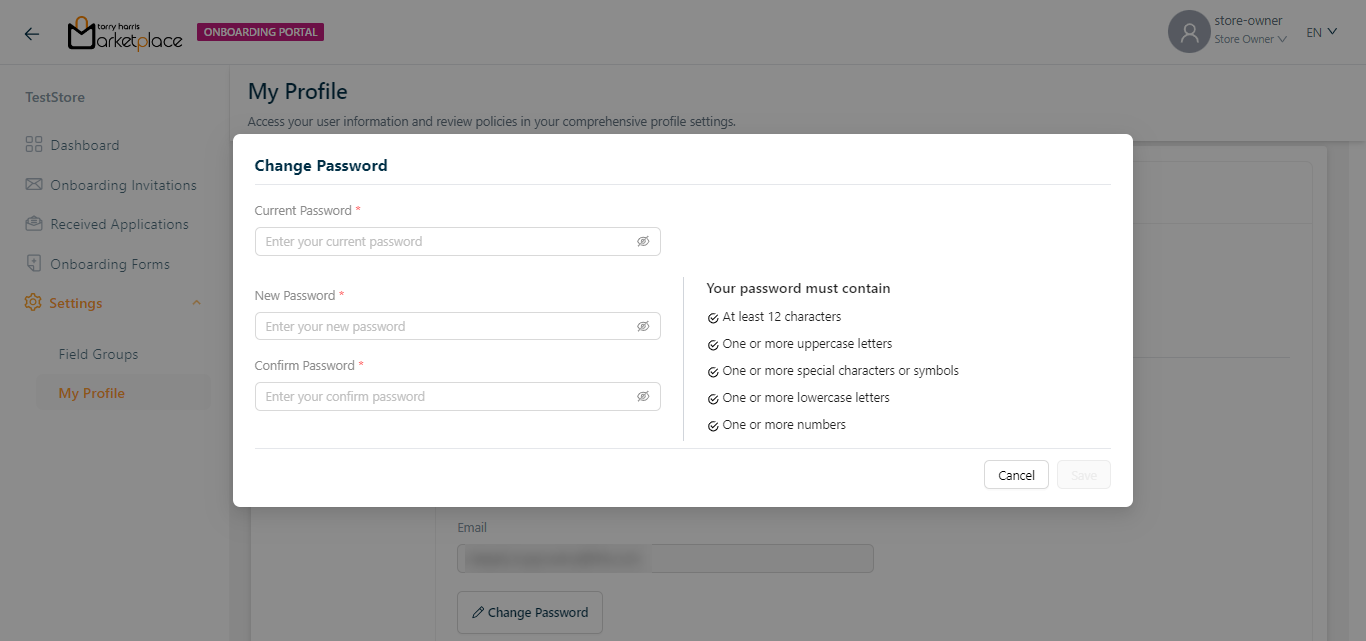Screen dimensions: 1366x641
Task: Click the Onboarding Invitations envelope icon
Action: (34, 185)
